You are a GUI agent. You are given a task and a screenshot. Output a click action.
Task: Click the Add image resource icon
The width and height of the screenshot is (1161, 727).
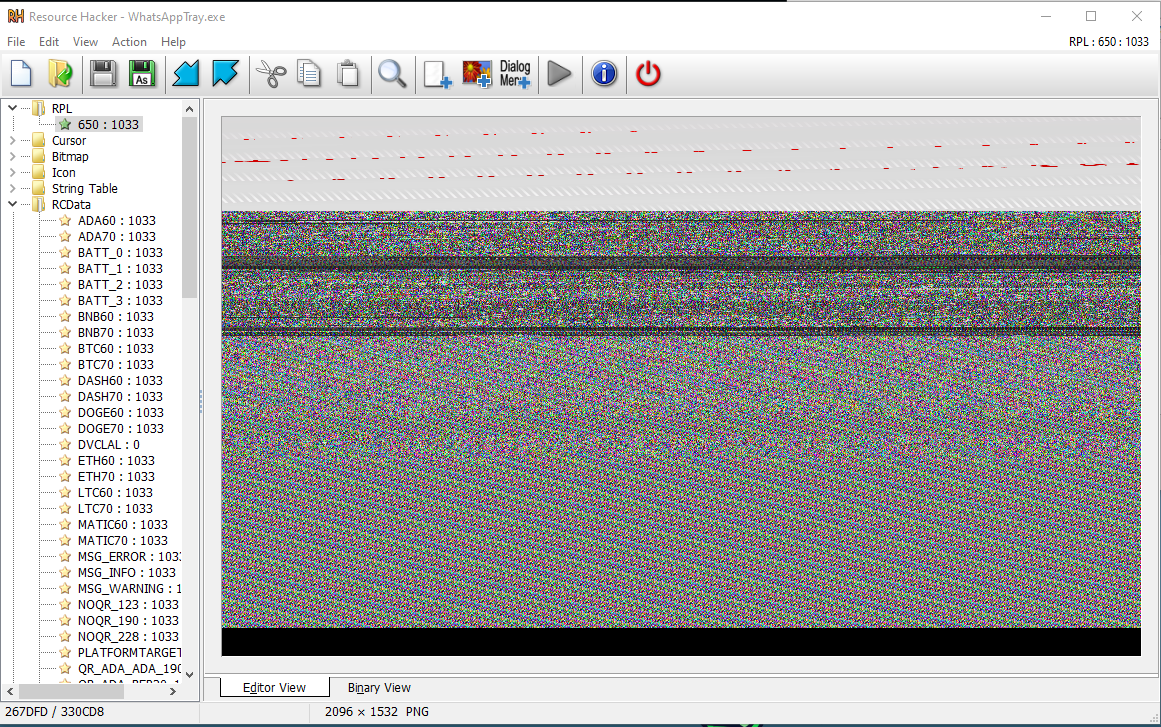pos(477,74)
